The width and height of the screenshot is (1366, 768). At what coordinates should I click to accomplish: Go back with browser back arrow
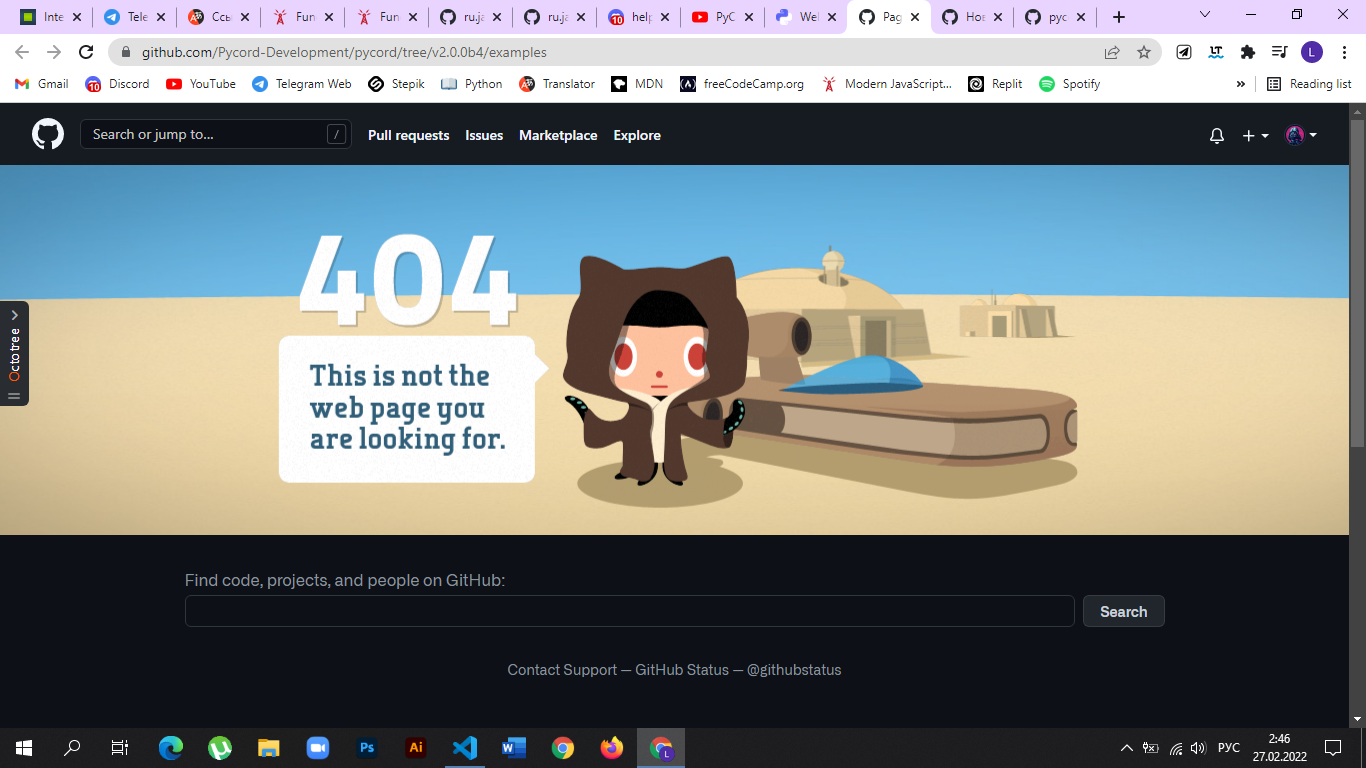click(22, 52)
